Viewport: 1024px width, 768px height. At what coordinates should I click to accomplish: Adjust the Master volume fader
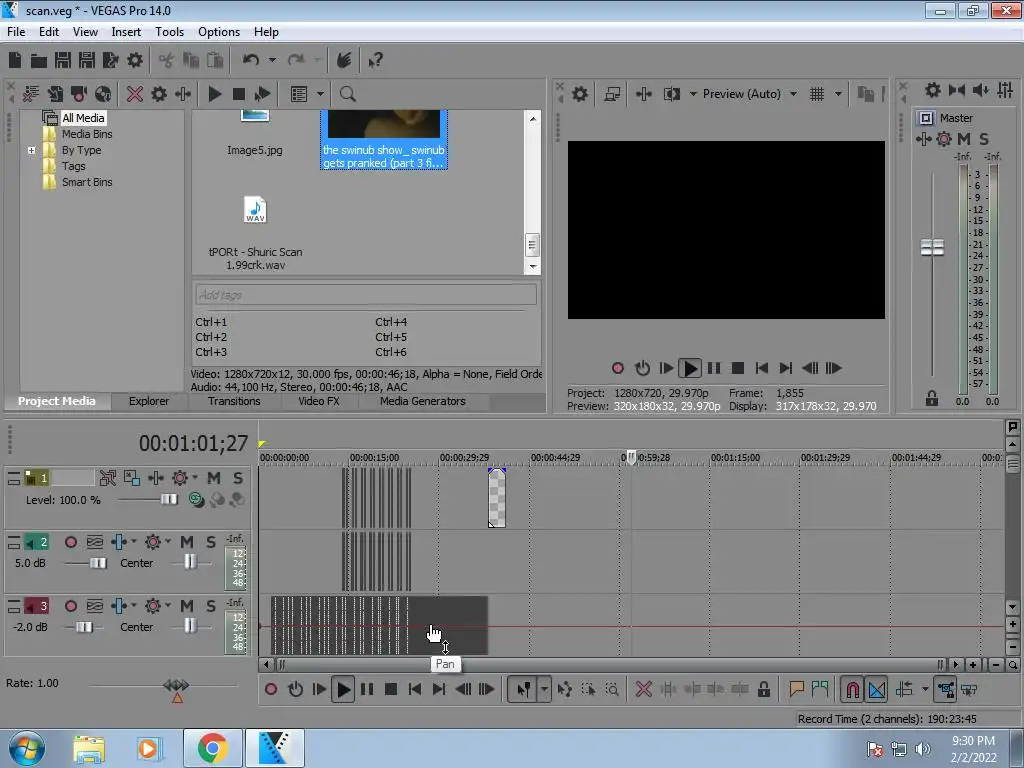click(x=932, y=248)
